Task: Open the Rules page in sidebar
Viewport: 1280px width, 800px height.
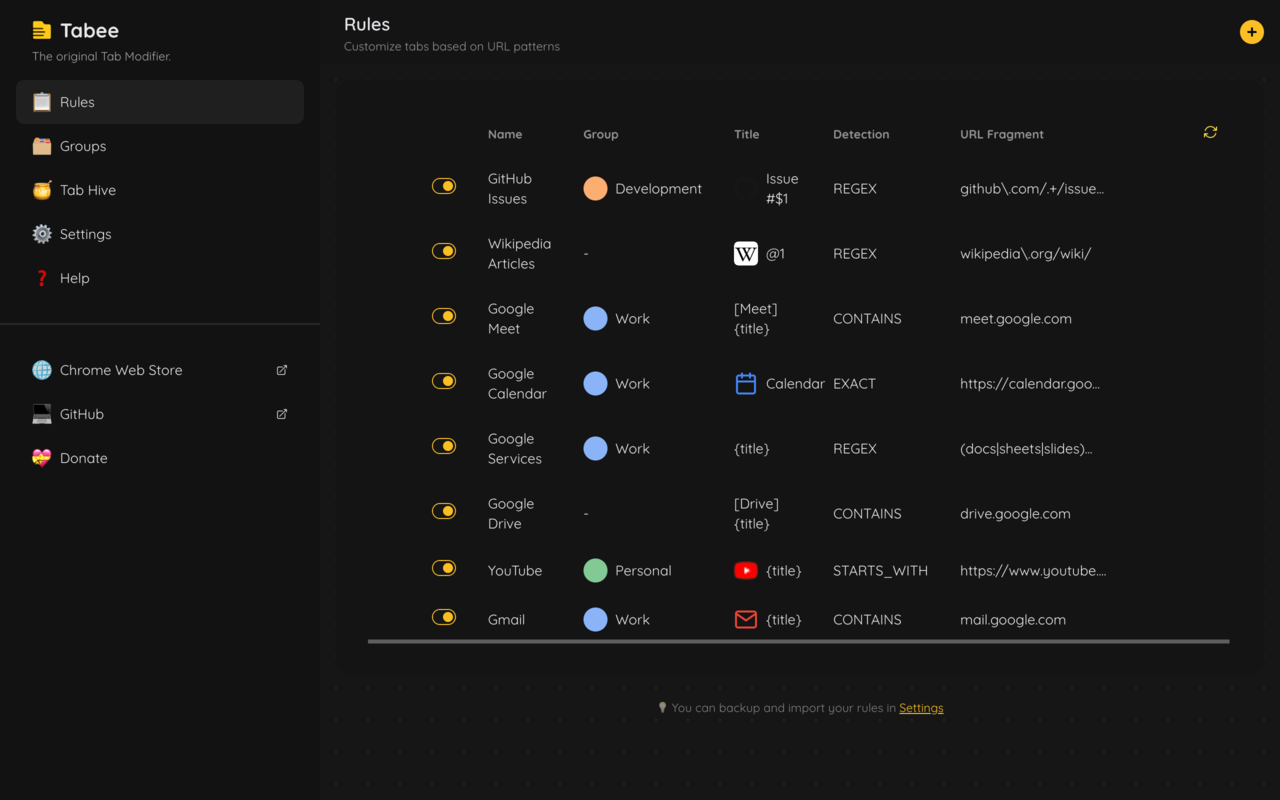Action: 160,102
